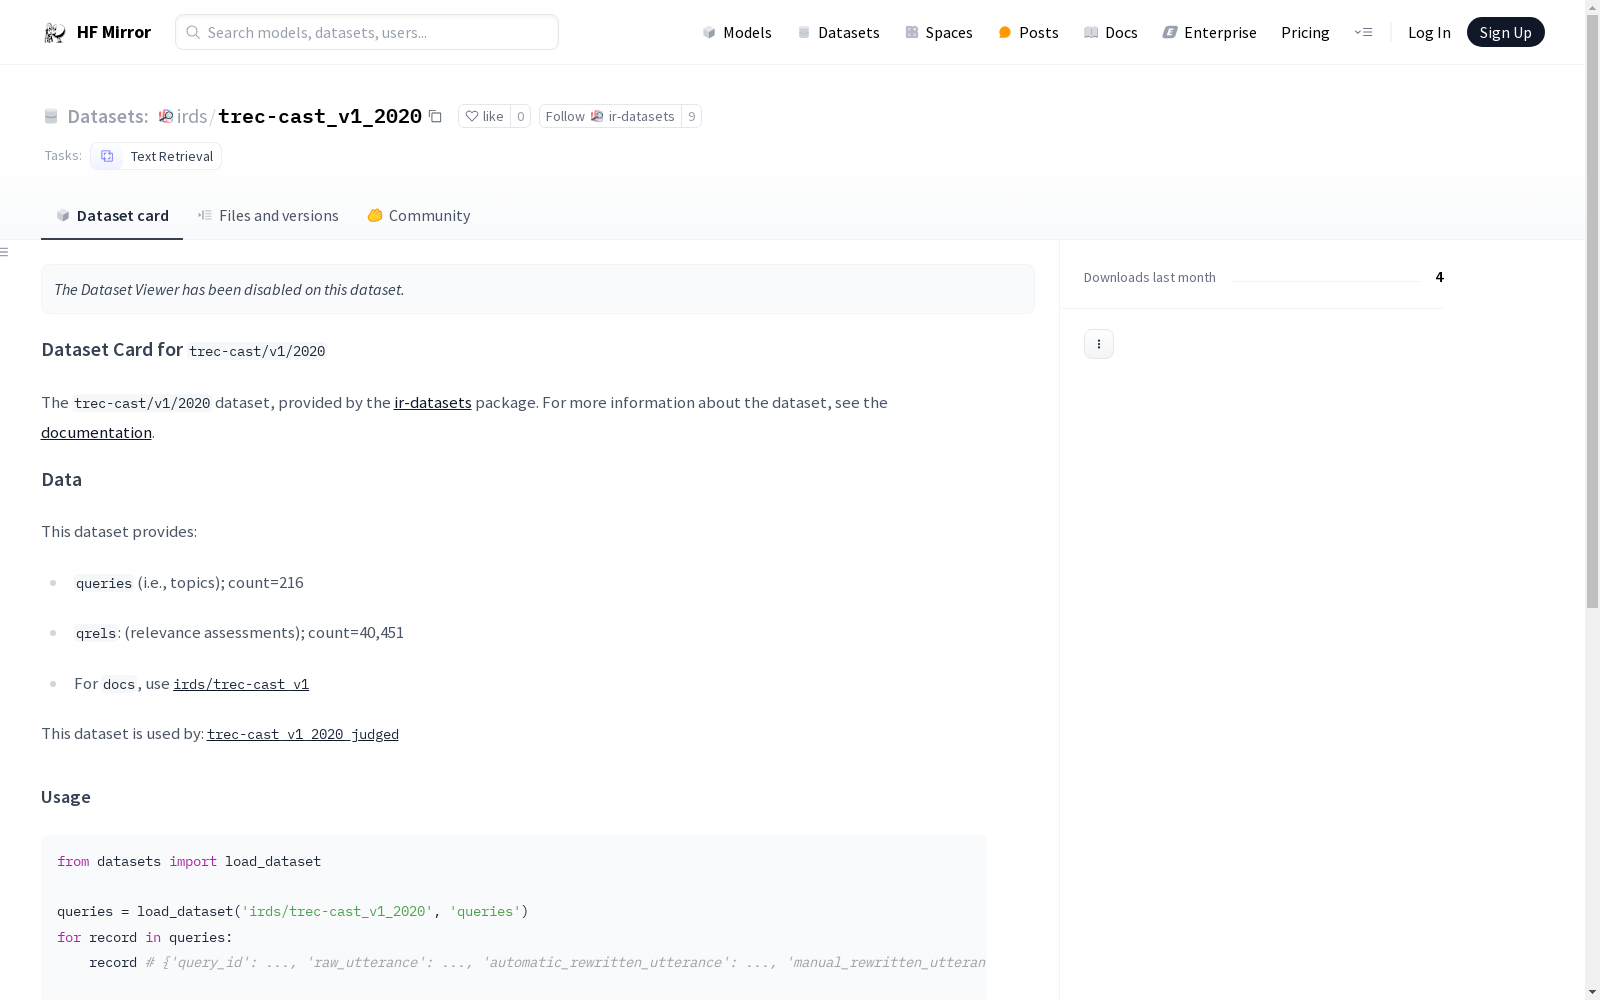Select the Dataset card tab
The width and height of the screenshot is (1600, 1000).
click(x=112, y=215)
